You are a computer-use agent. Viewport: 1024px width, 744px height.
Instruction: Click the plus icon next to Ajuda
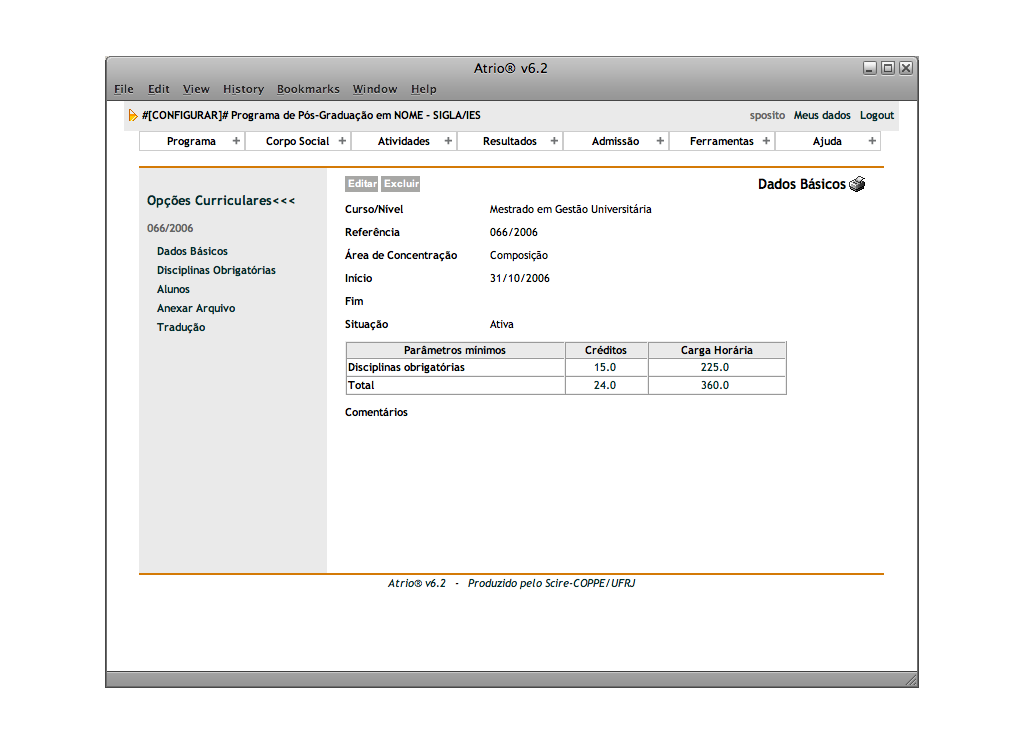point(872,141)
